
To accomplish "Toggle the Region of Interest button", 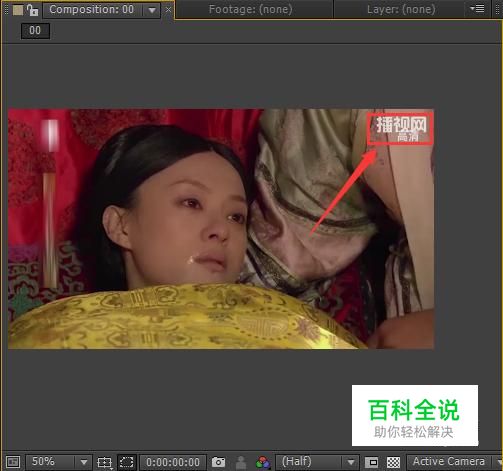I will pyautogui.click(x=371, y=462).
